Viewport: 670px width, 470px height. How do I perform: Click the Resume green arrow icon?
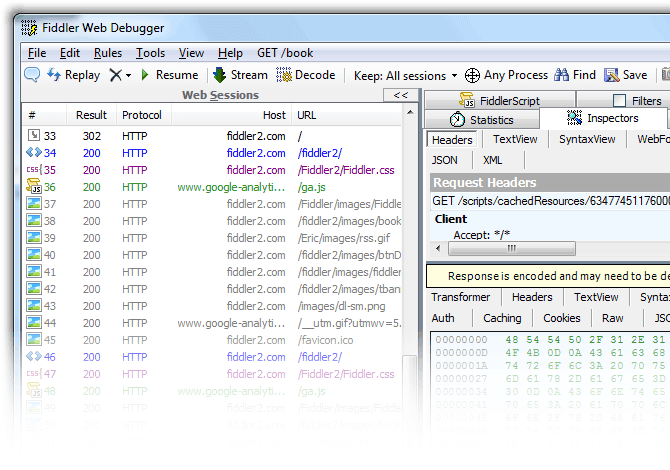pyautogui.click(x=145, y=75)
